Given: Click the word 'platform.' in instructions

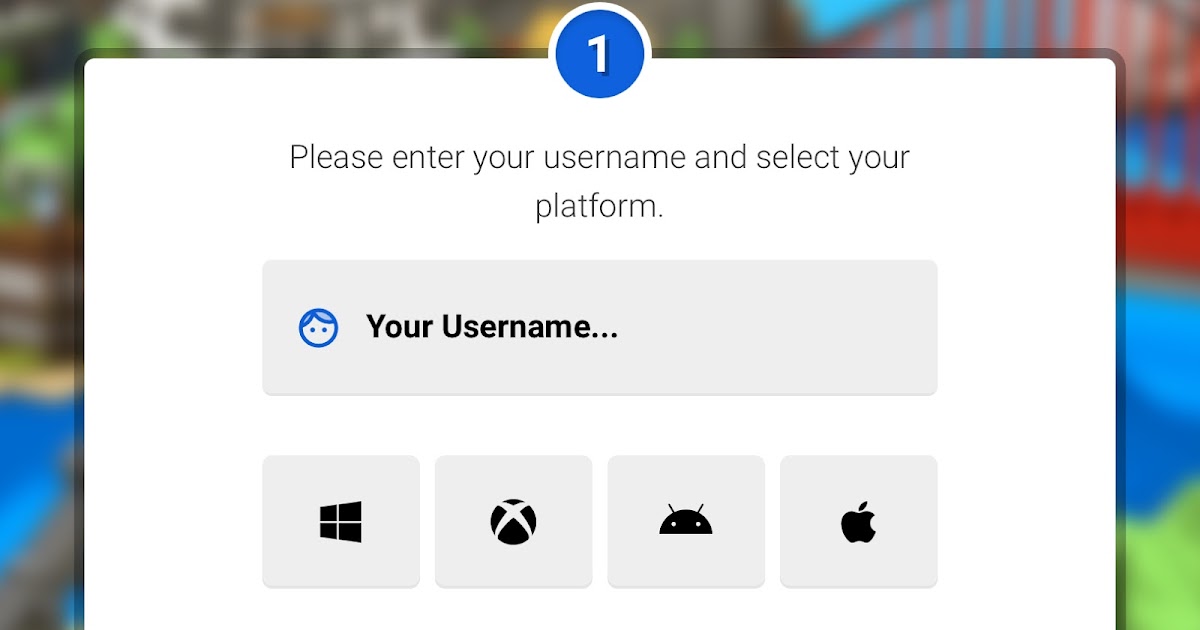Looking at the screenshot, I should (600, 207).
